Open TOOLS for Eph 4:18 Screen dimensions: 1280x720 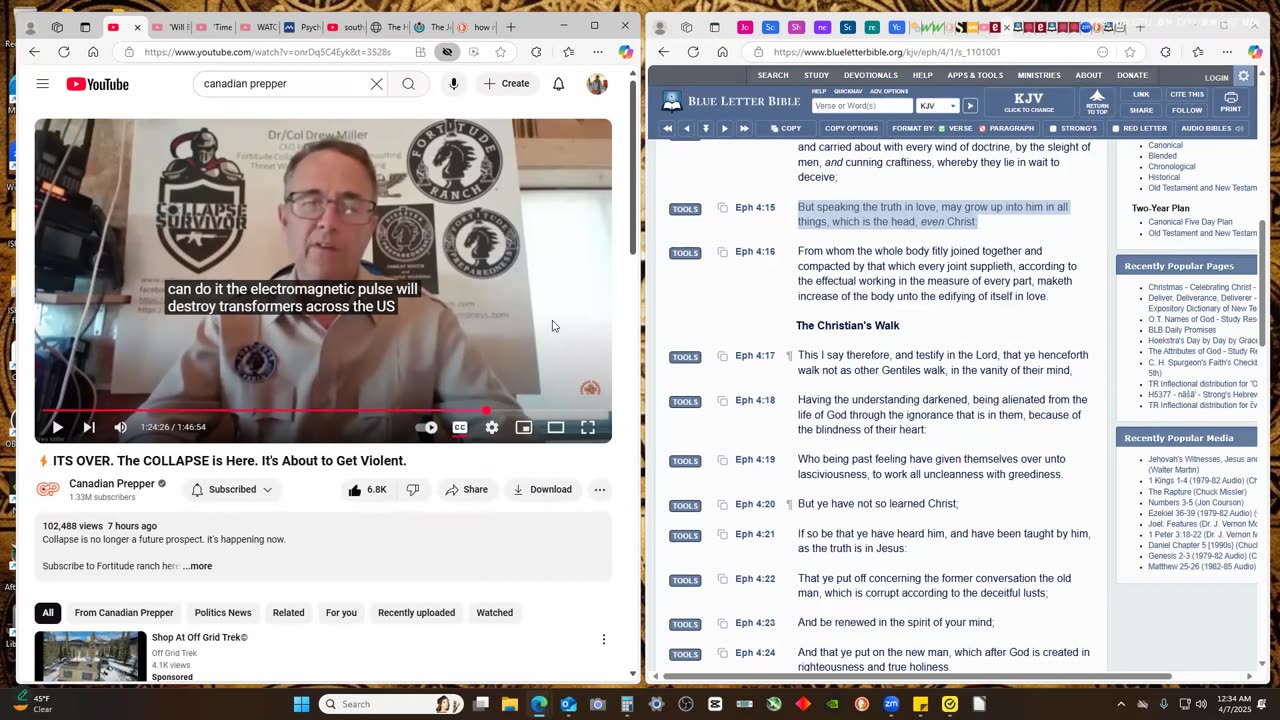(x=685, y=402)
